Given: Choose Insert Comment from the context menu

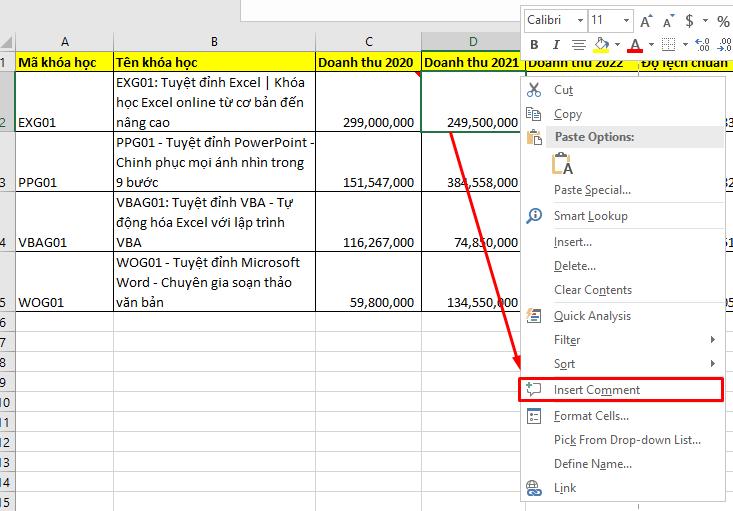Looking at the screenshot, I should [596, 390].
